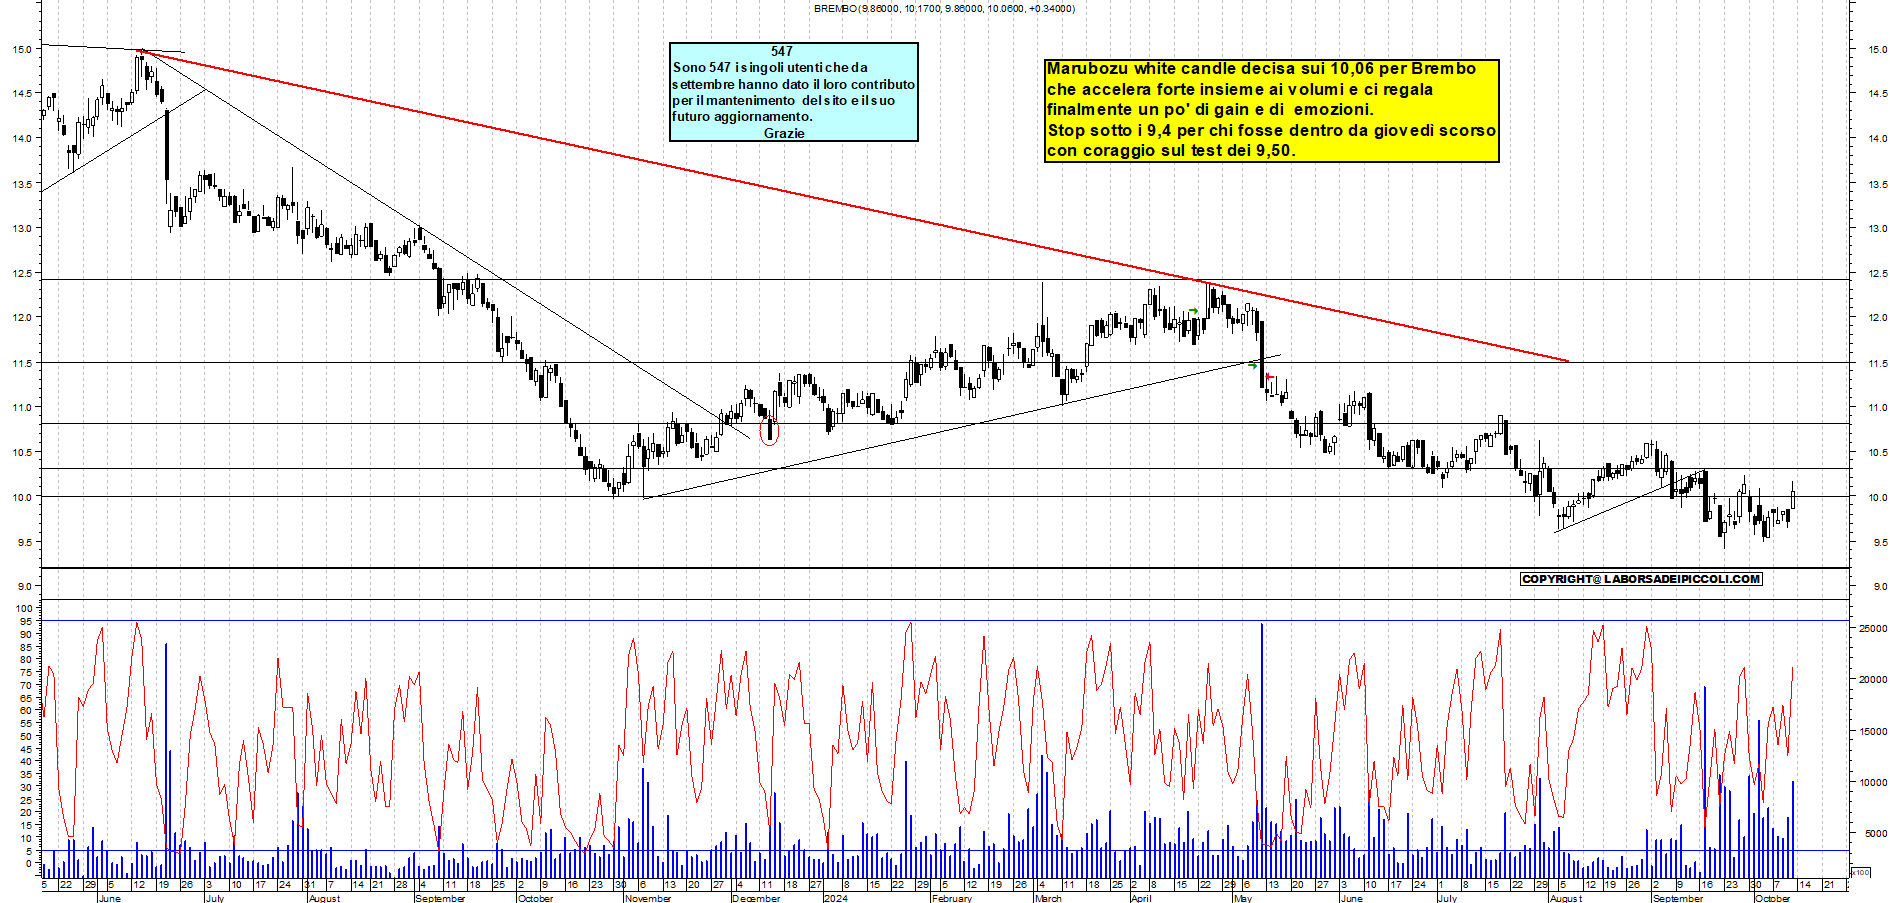Click the "2024" year label on time axis

[835, 898]
